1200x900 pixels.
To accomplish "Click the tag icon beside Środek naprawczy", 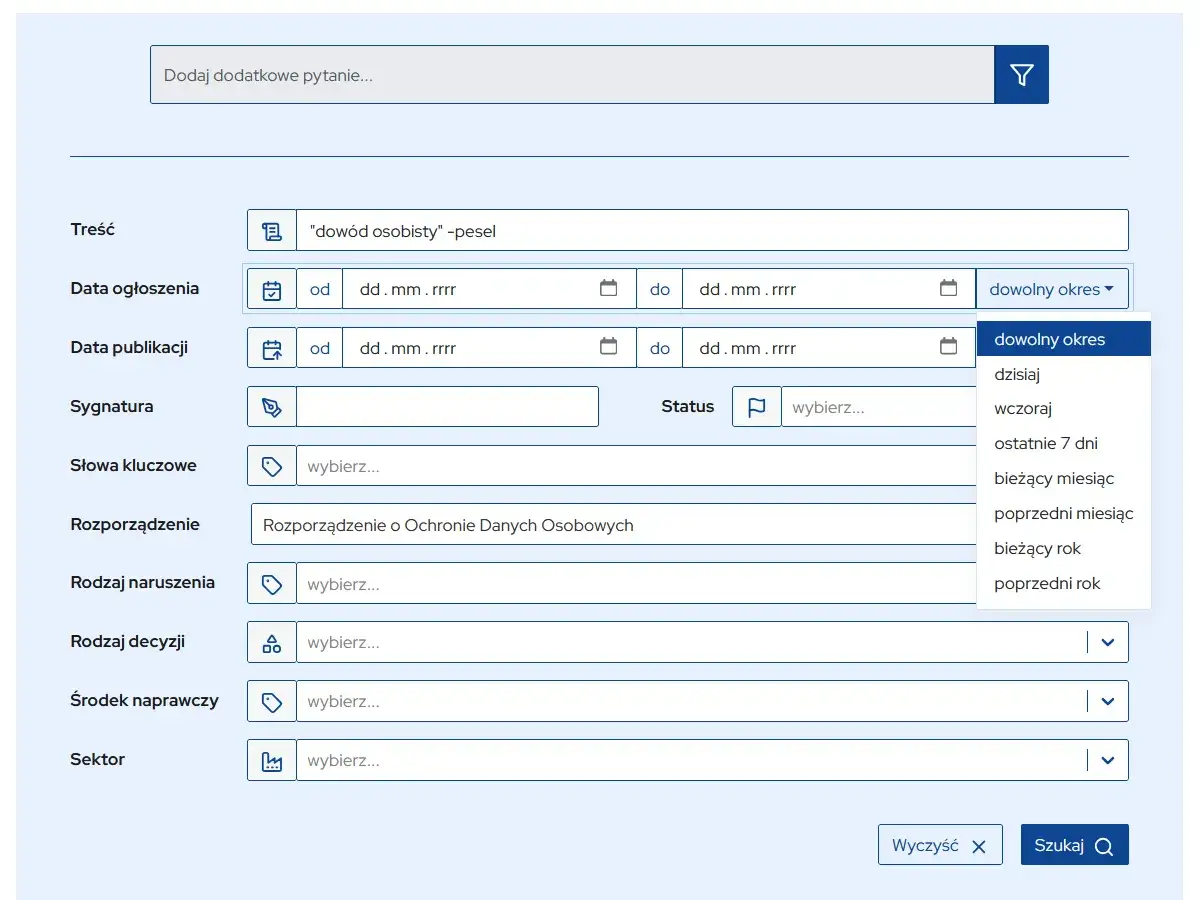I will (272, 701).
